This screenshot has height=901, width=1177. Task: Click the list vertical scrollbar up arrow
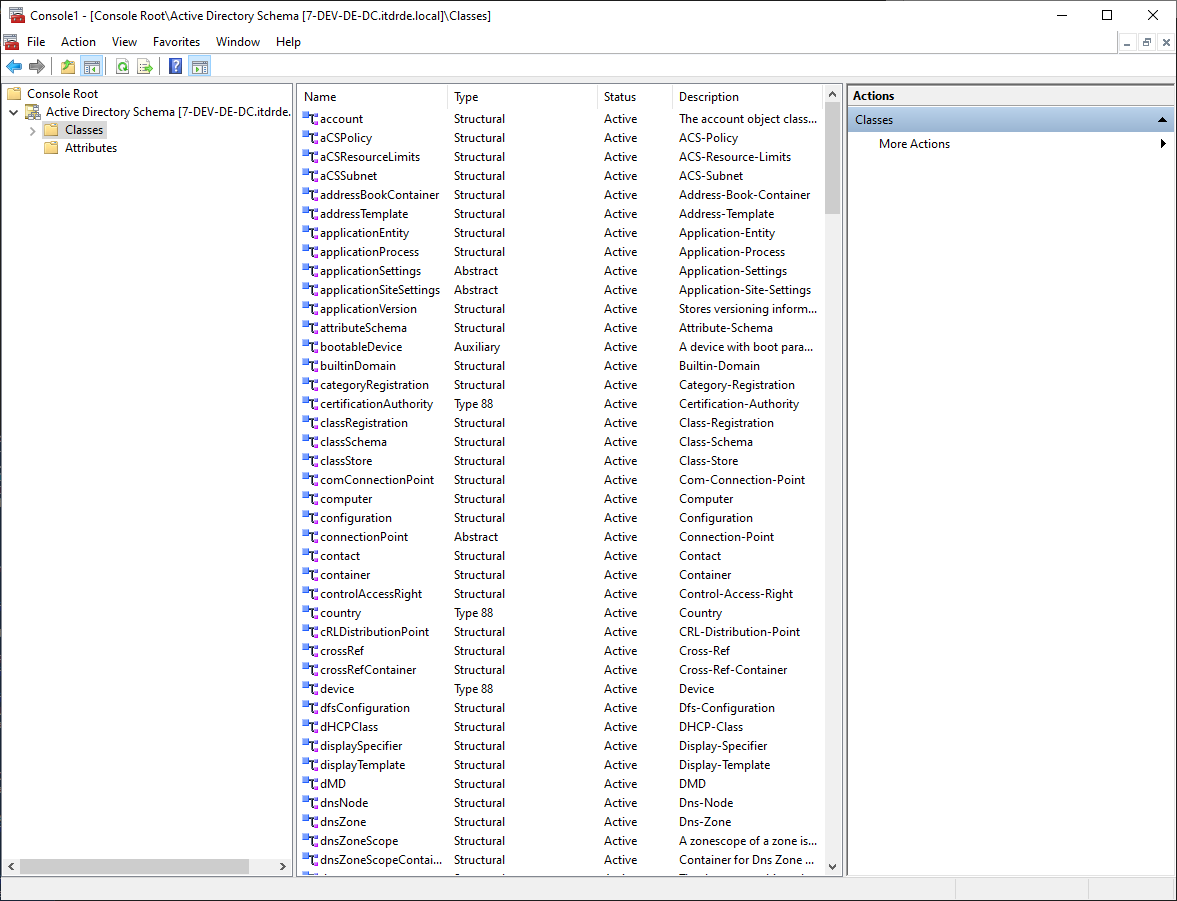(832, 95)
